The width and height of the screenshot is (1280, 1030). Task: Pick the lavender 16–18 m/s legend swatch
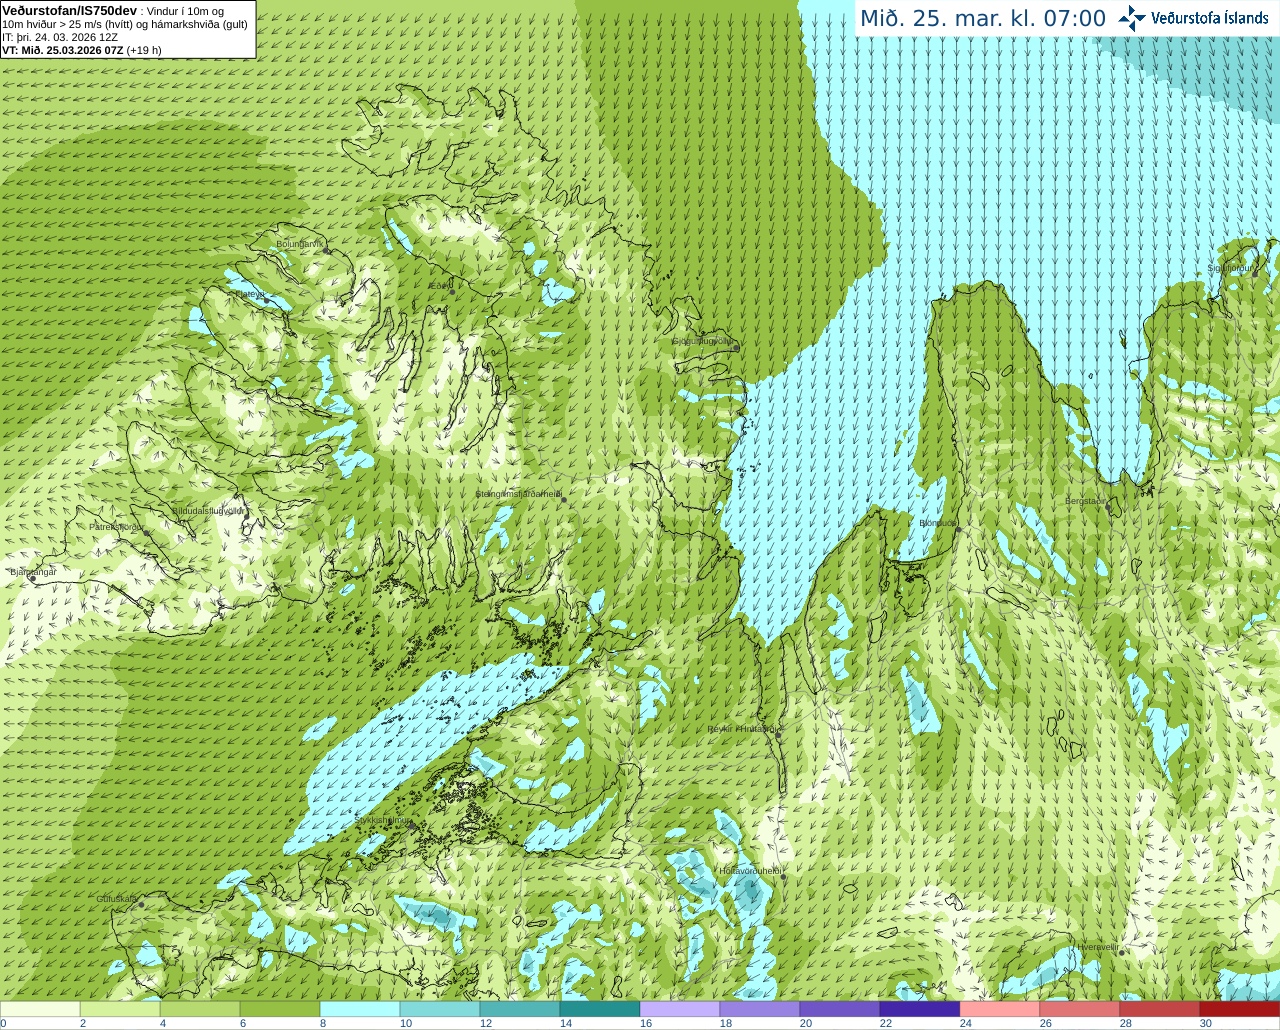[x=680, y=1009]
